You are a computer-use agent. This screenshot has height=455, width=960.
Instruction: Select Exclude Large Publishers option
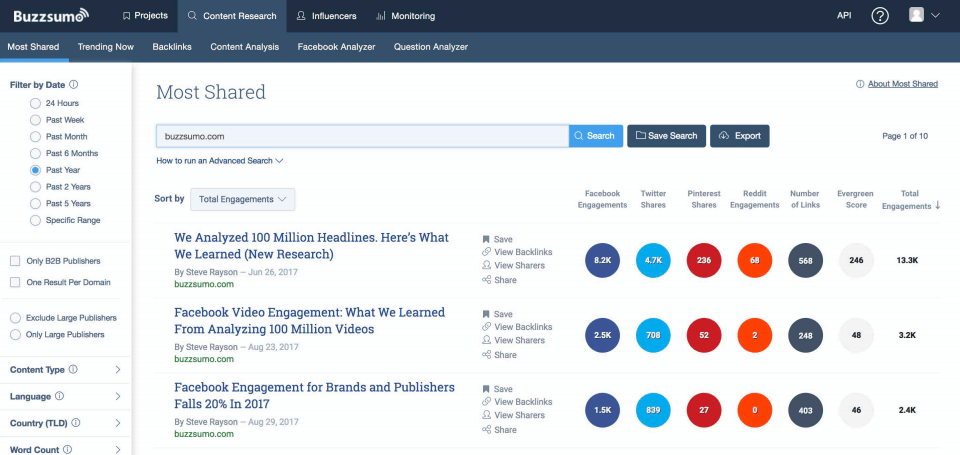click(x=15, y=318)
